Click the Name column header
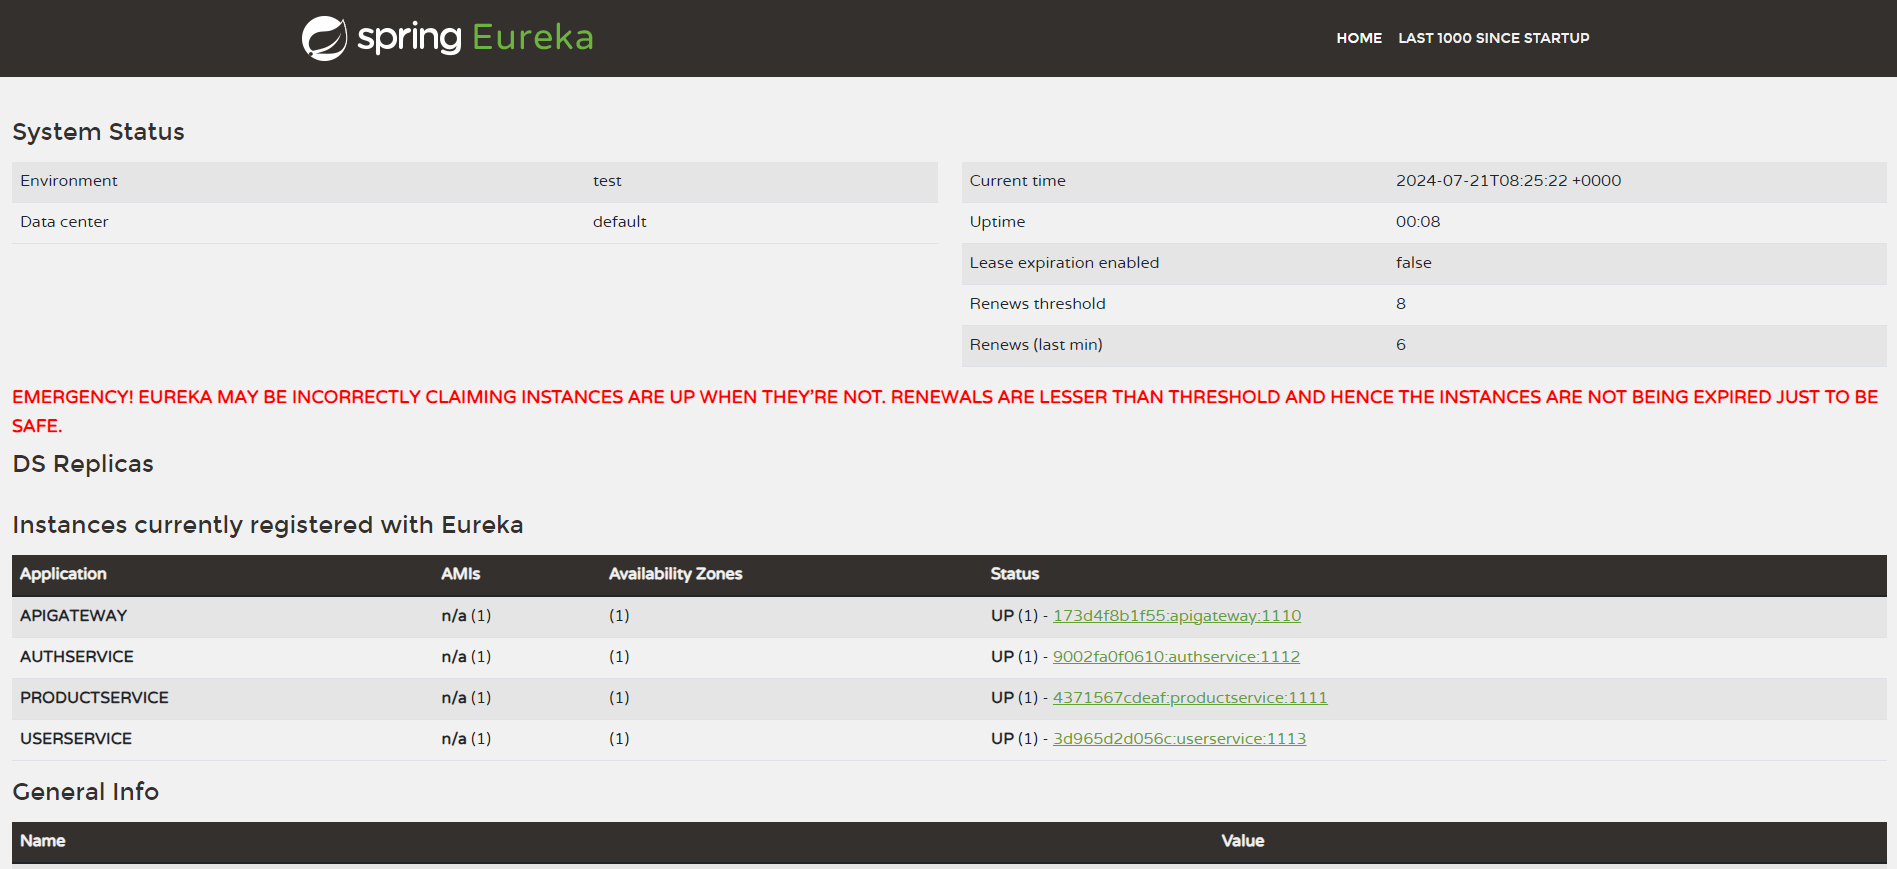Image resolution: width=1897 pixels, height=869 pixels. tap(43, 841)
